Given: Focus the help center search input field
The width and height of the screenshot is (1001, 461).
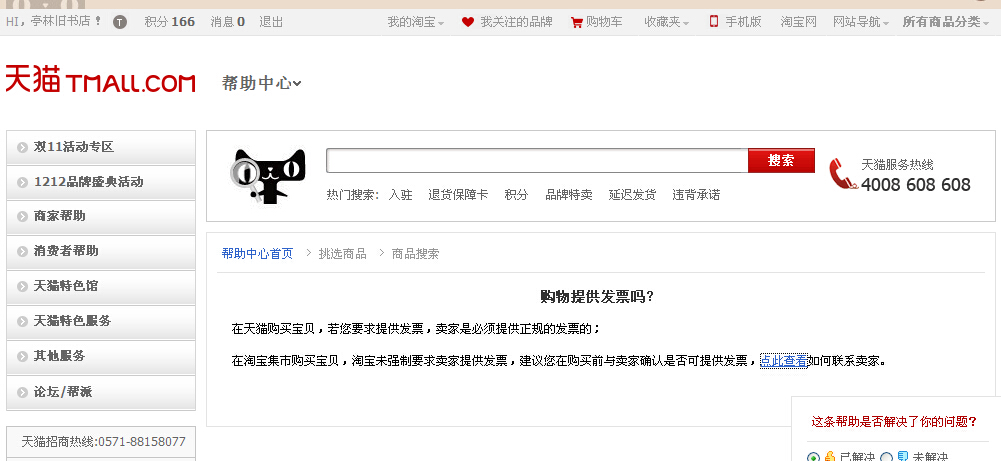Looking at the screenshot, I should point(537,160).
